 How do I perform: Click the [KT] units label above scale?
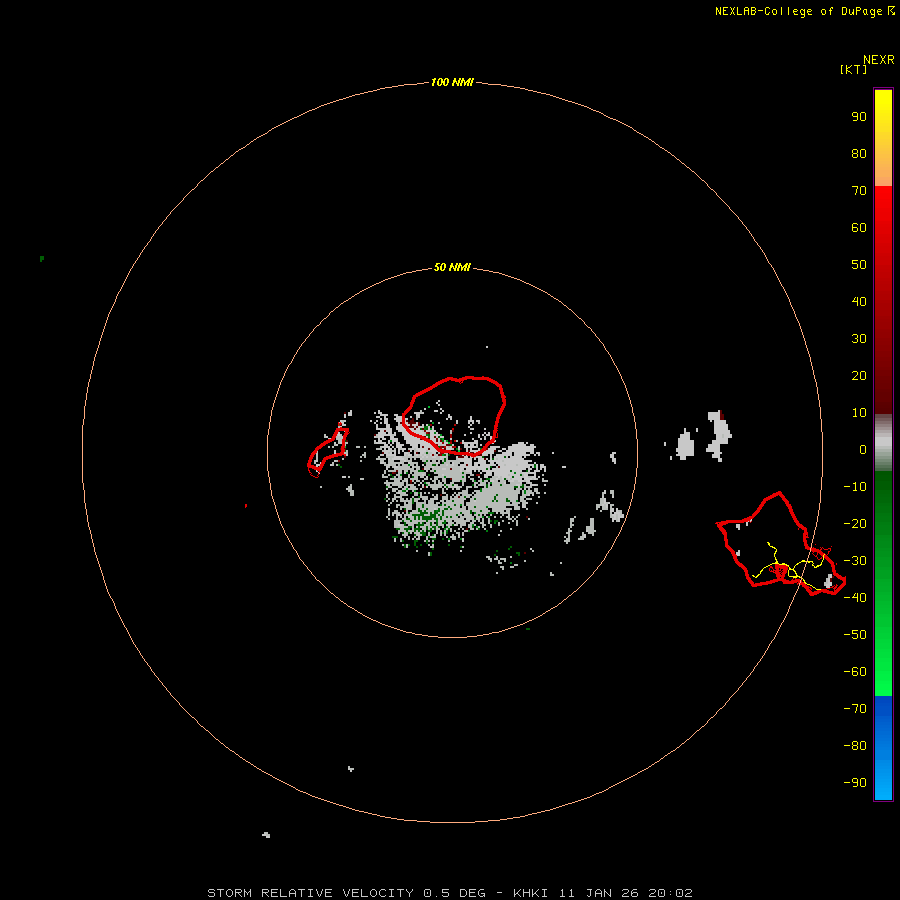click(854, 69)
